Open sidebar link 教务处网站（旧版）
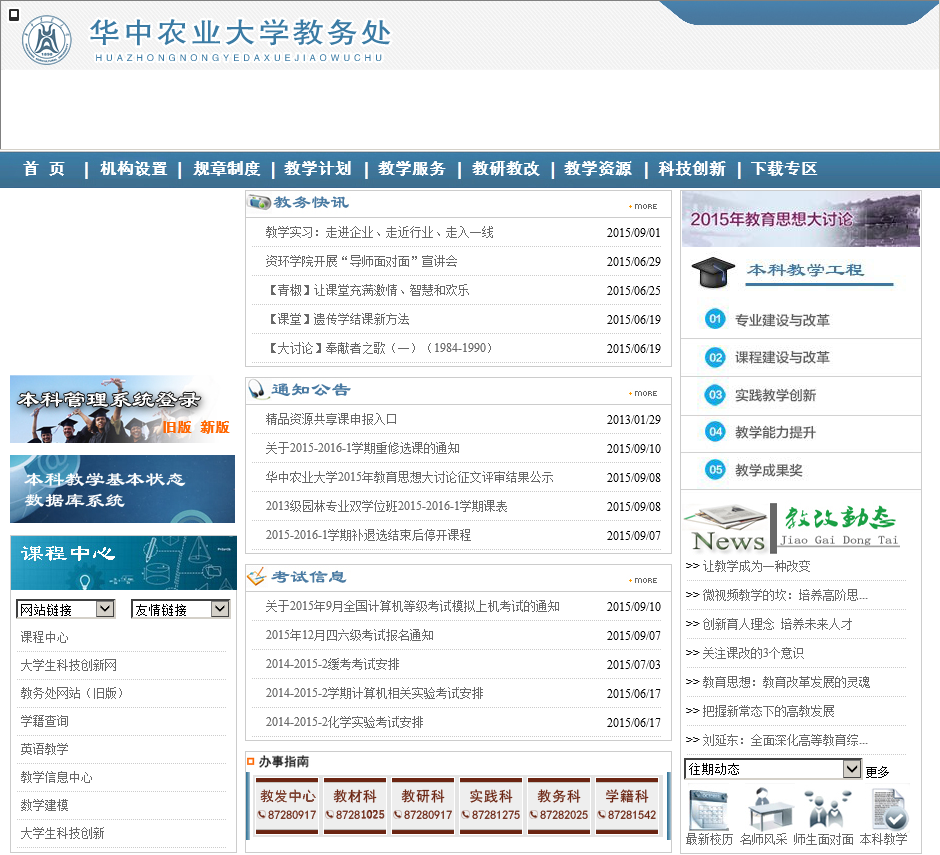The height and width of the screenshot is (855, 940). coord(72,693)
